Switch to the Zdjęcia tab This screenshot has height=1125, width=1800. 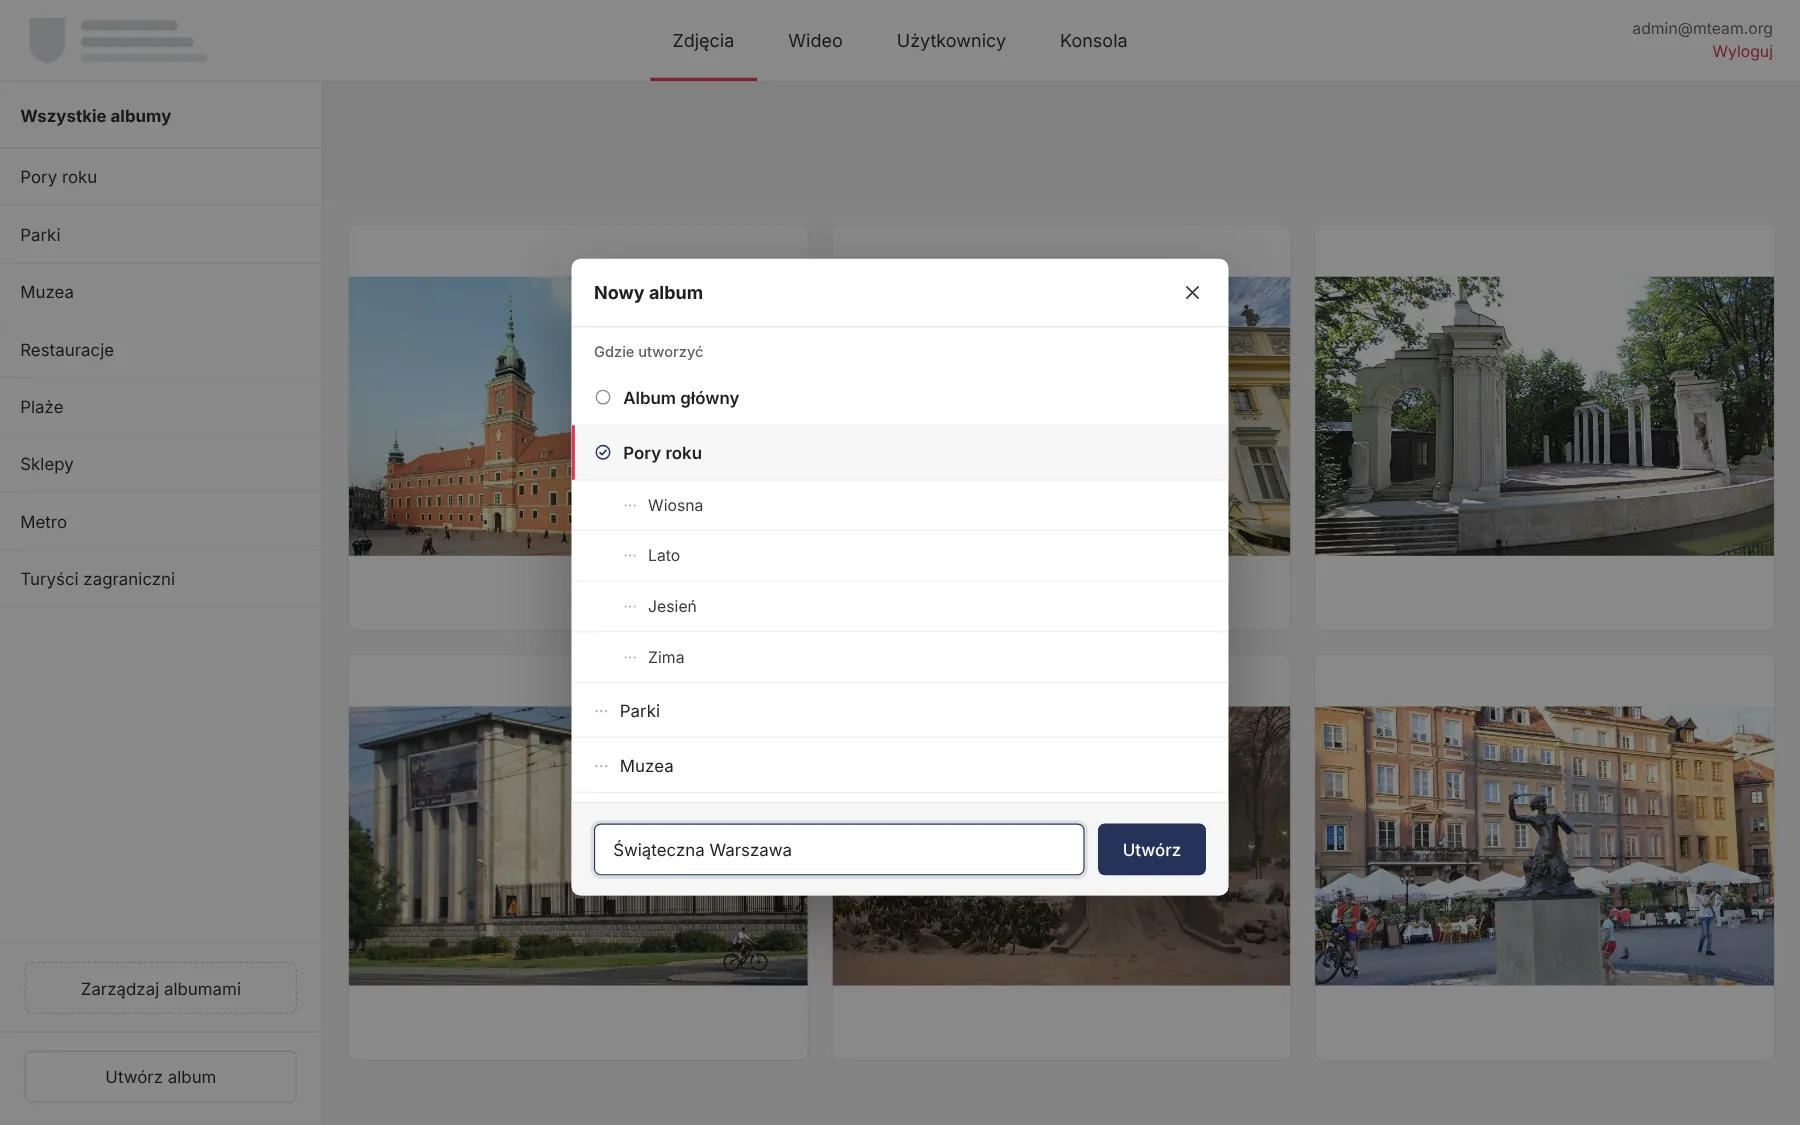[703, 41]
